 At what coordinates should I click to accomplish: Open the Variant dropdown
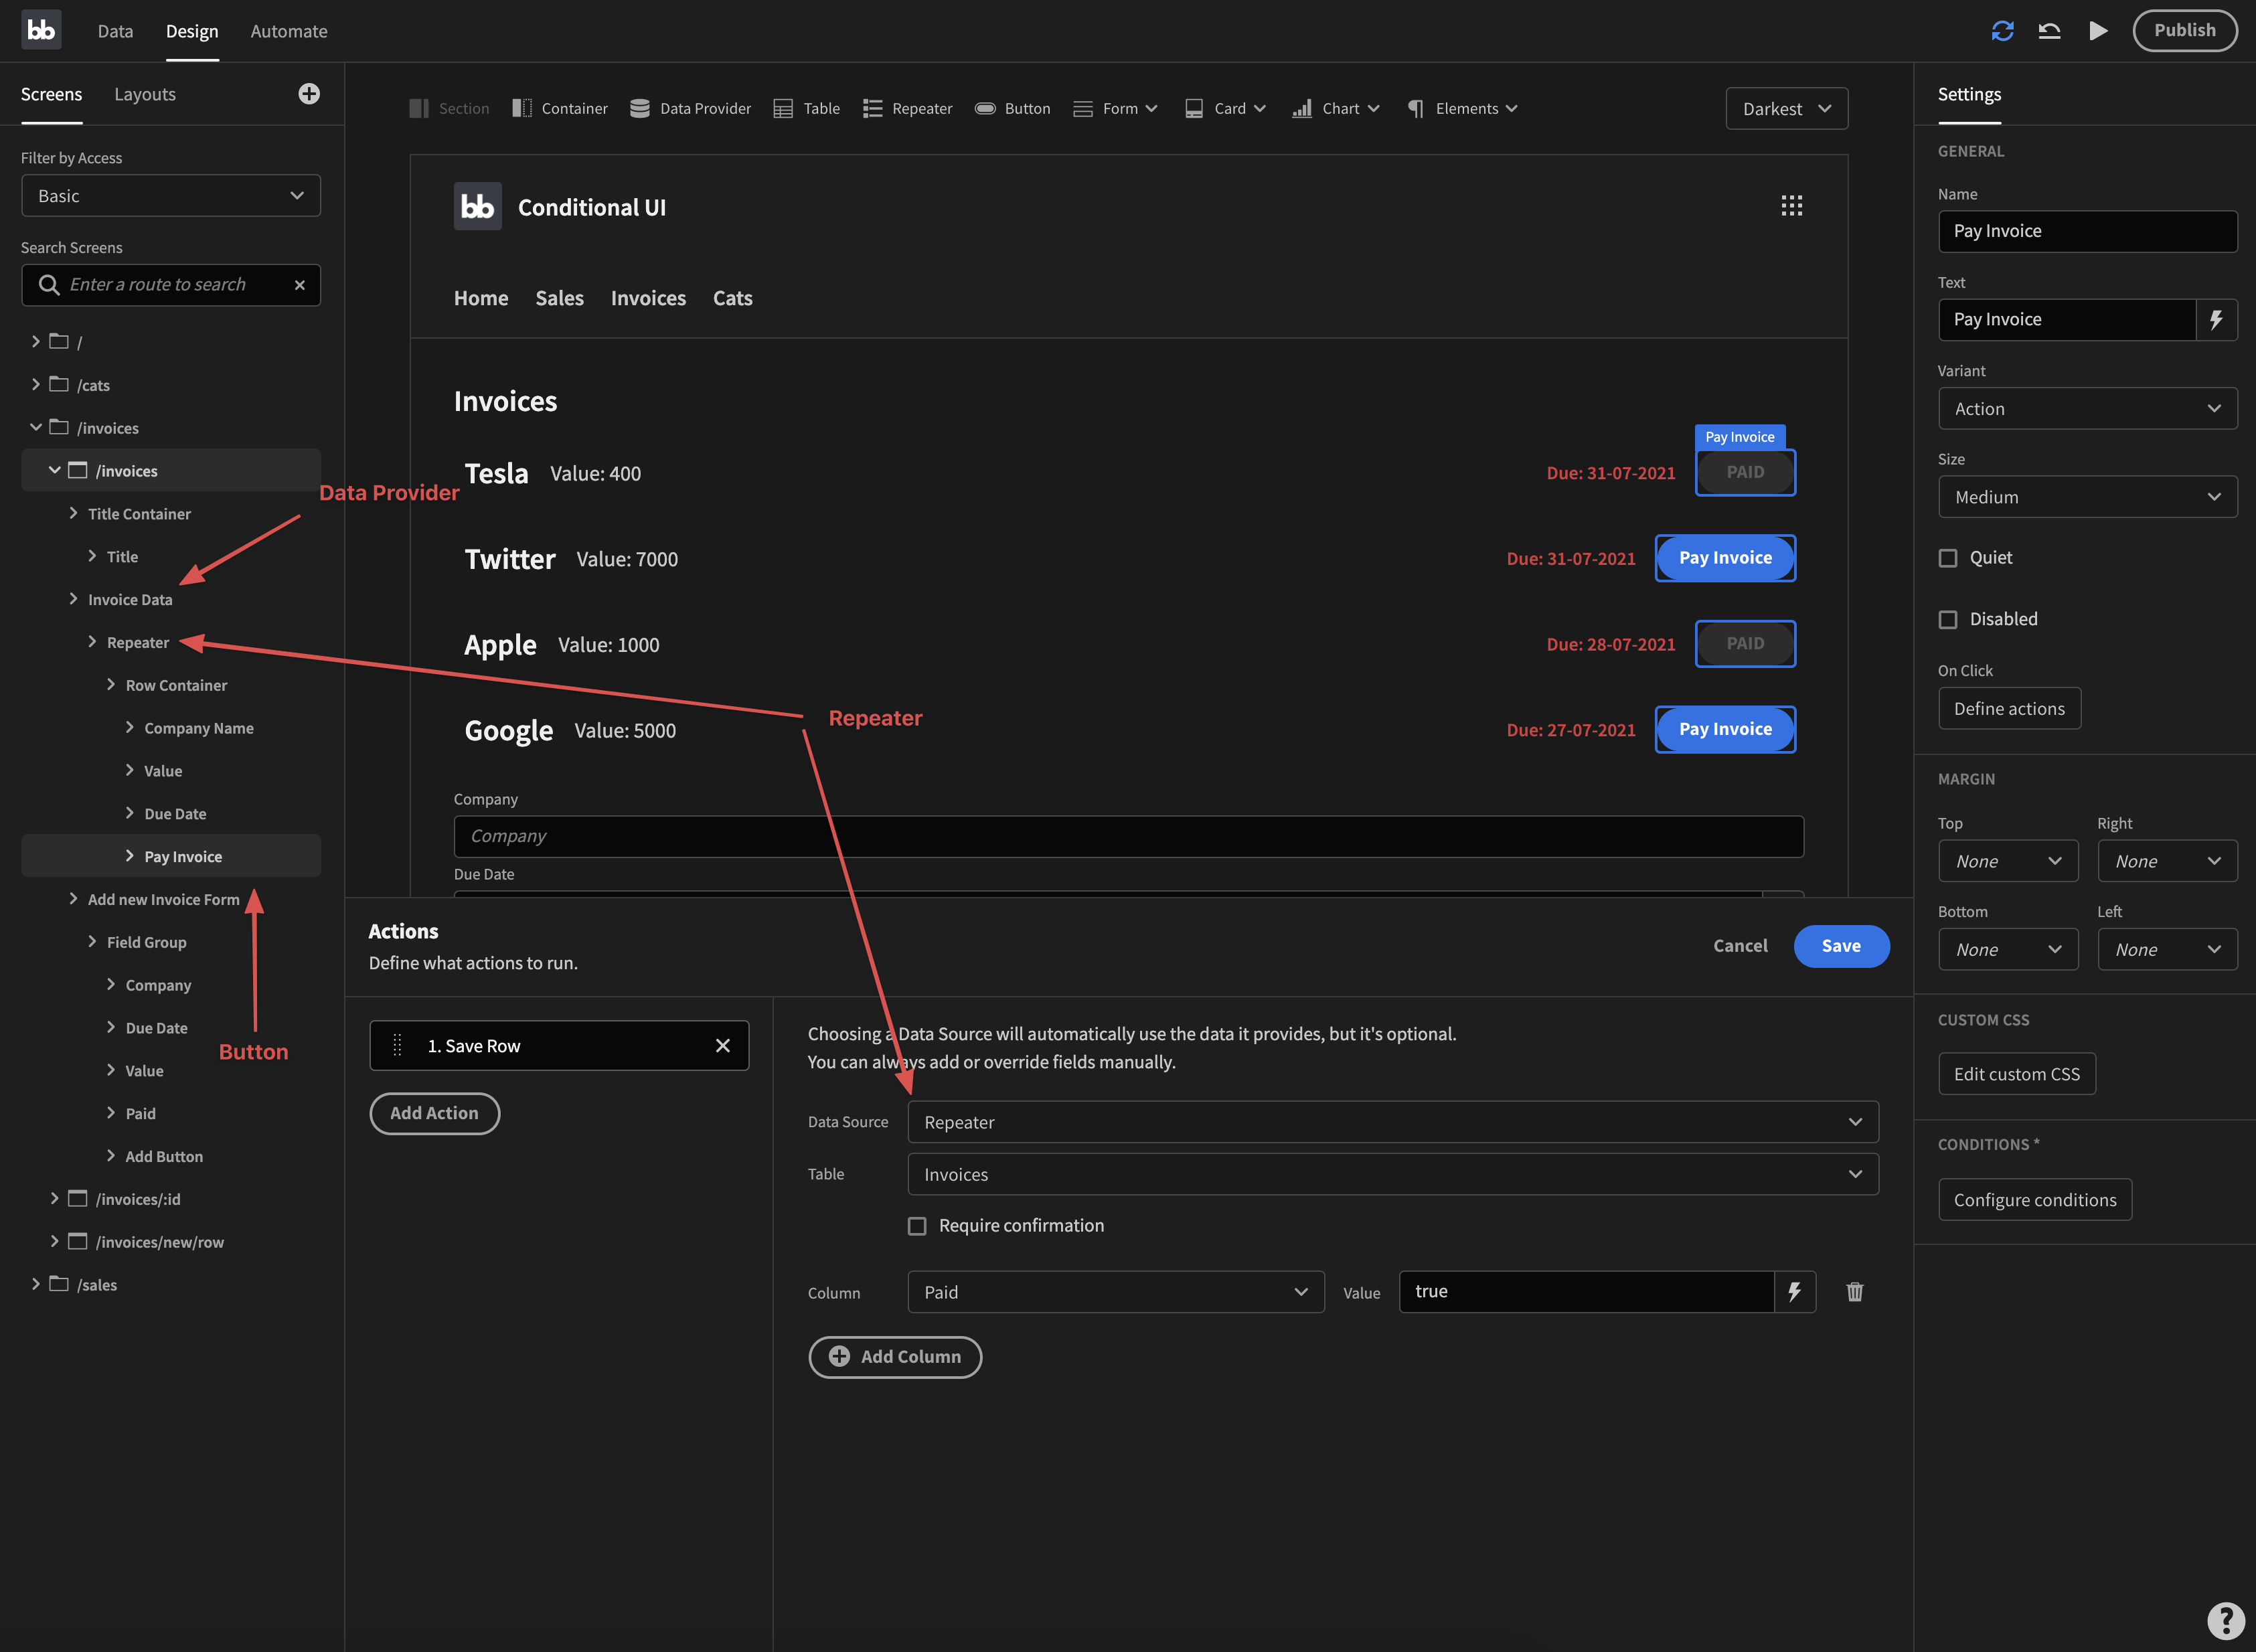(x=2087, y=408)
